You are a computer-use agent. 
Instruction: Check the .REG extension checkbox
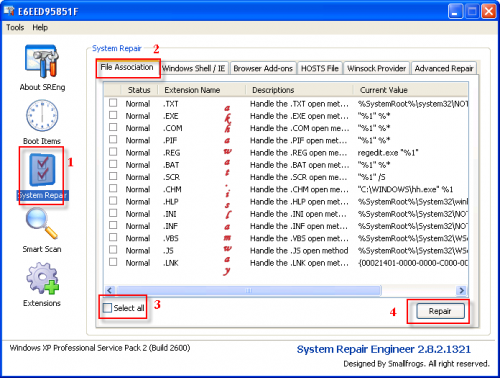[x=113, y=152]
